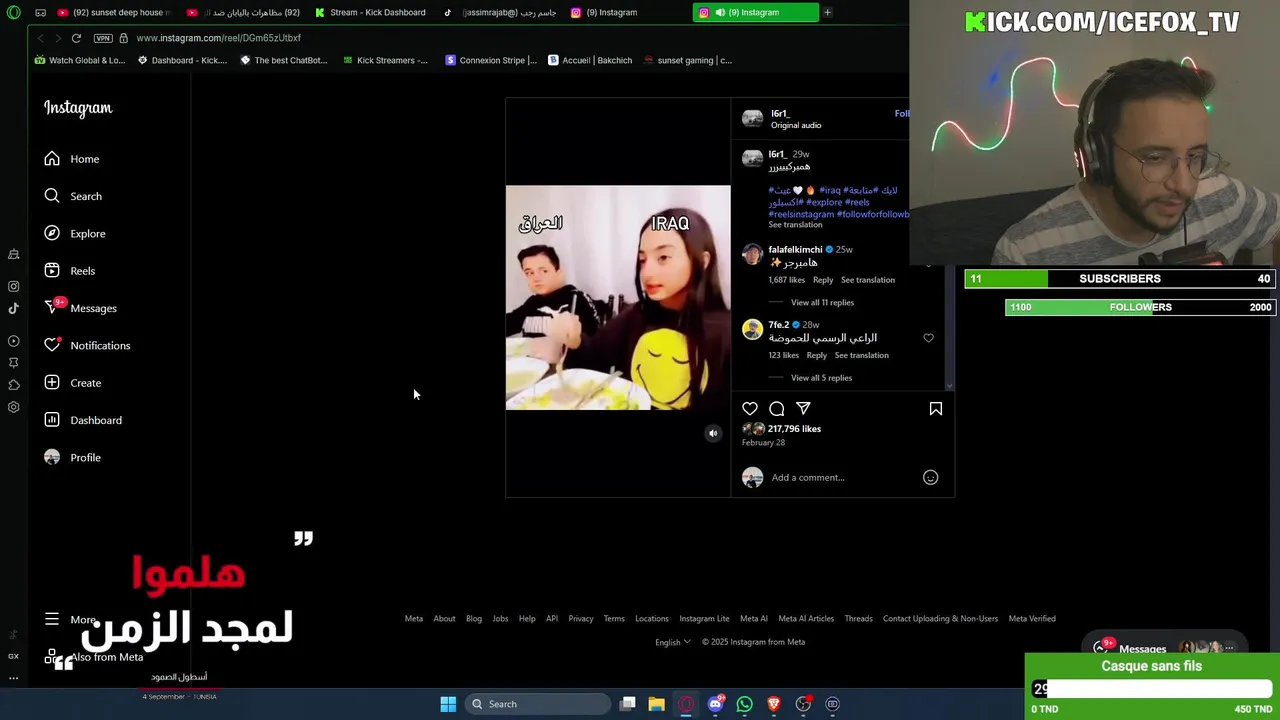Toggle the browser VPN badge
The height and width of the screenshot is (720, 1280).
coord(103,38)
